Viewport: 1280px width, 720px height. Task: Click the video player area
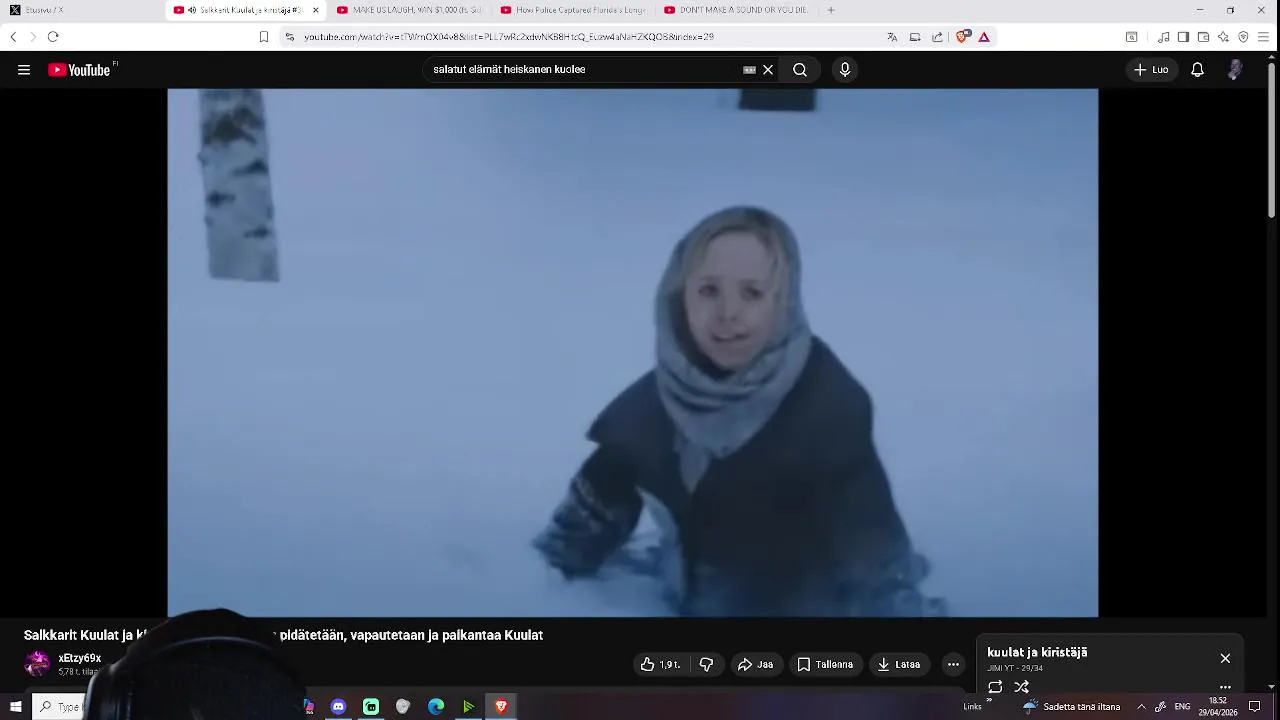[x=632, y=352]
